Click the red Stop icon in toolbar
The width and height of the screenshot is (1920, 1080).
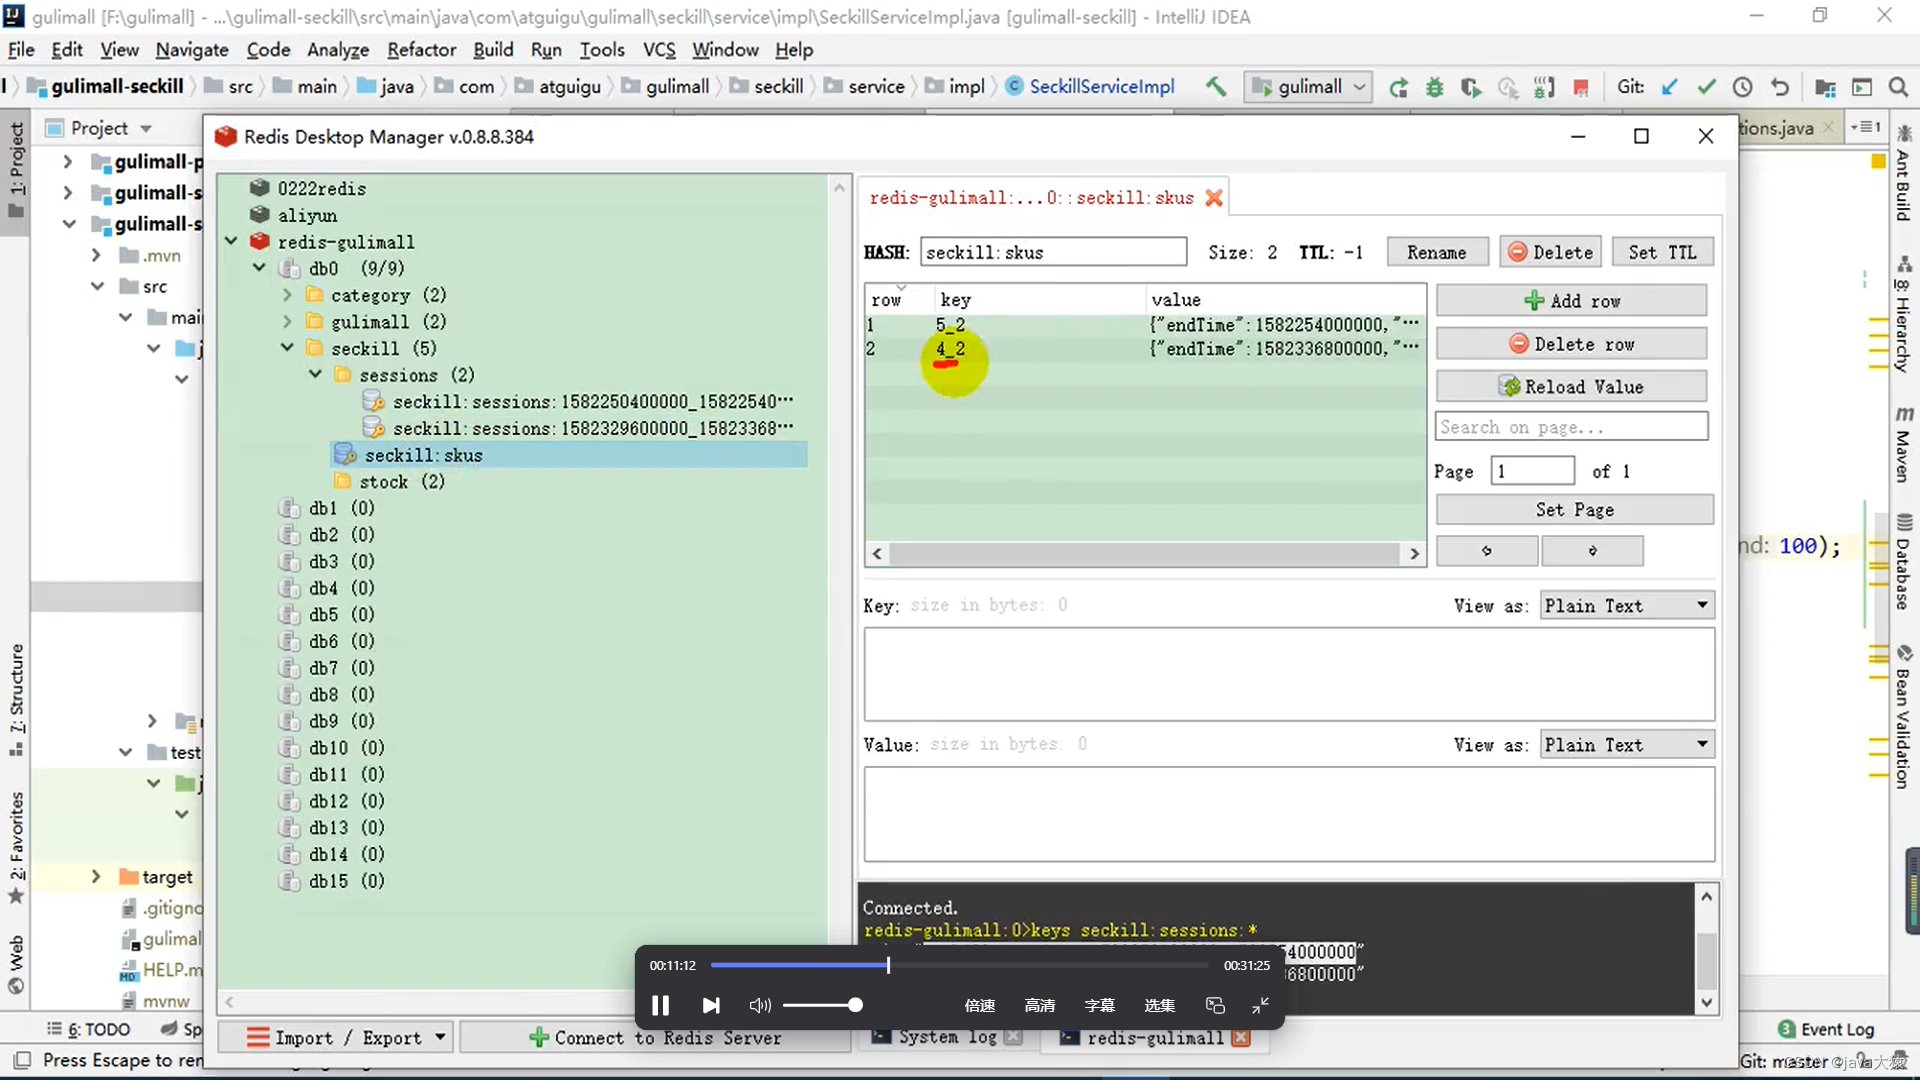[x=1580, y=87]
